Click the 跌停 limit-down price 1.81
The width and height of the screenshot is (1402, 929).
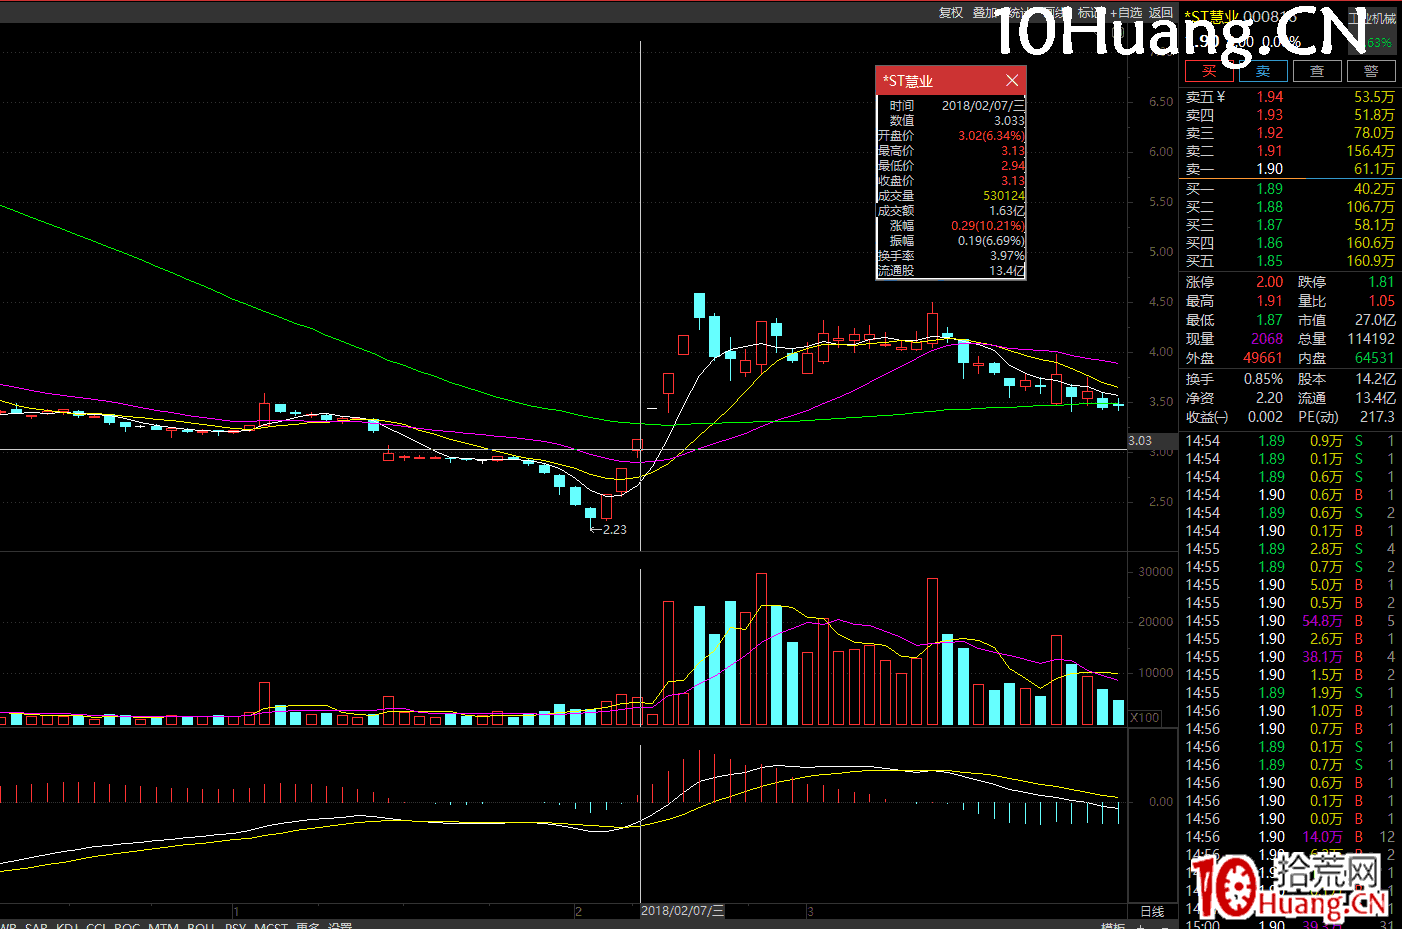(x=1381, y=282)
